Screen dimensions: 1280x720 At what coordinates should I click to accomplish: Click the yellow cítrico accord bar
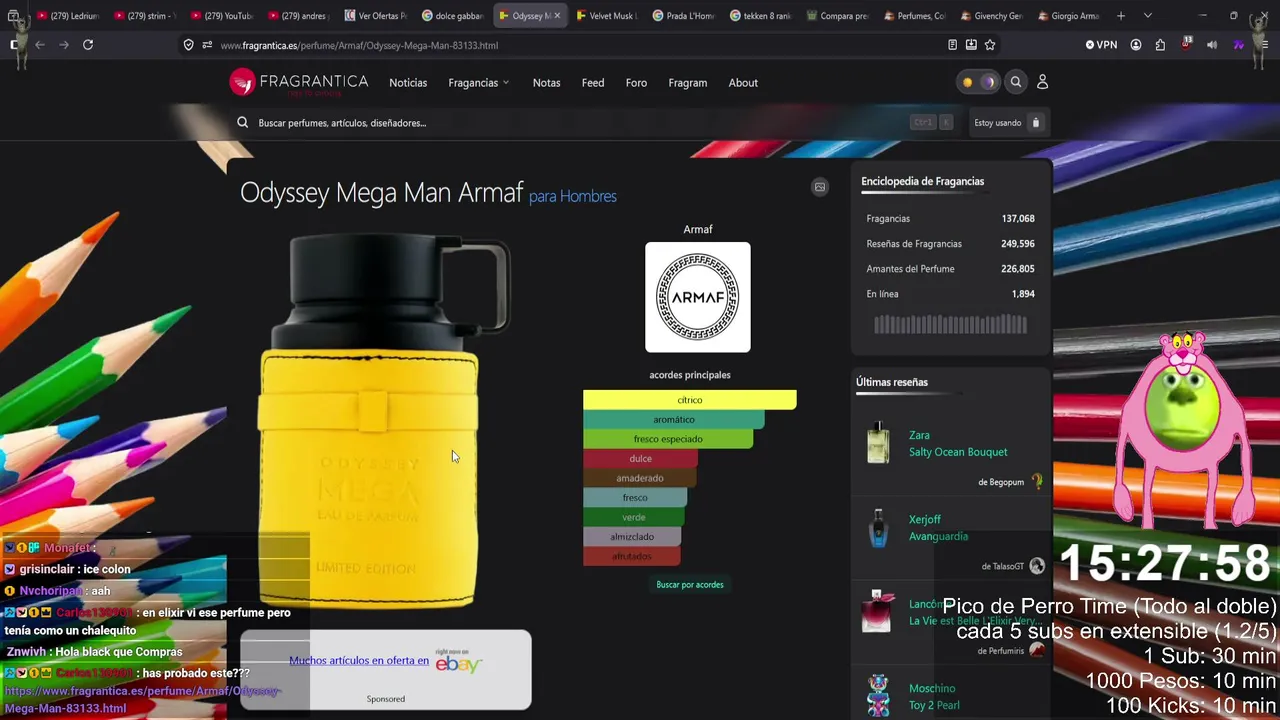[690, 400]
